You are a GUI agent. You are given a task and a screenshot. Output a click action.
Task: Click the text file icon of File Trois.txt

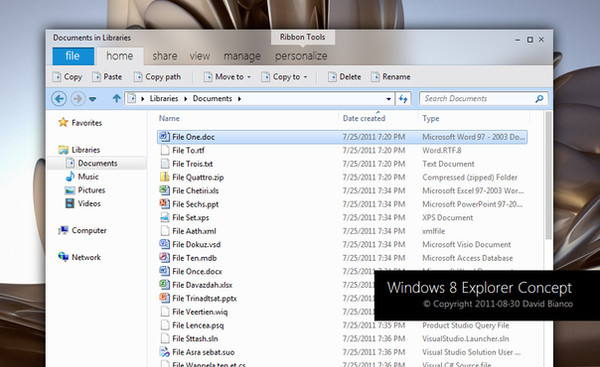coord(165,163)
